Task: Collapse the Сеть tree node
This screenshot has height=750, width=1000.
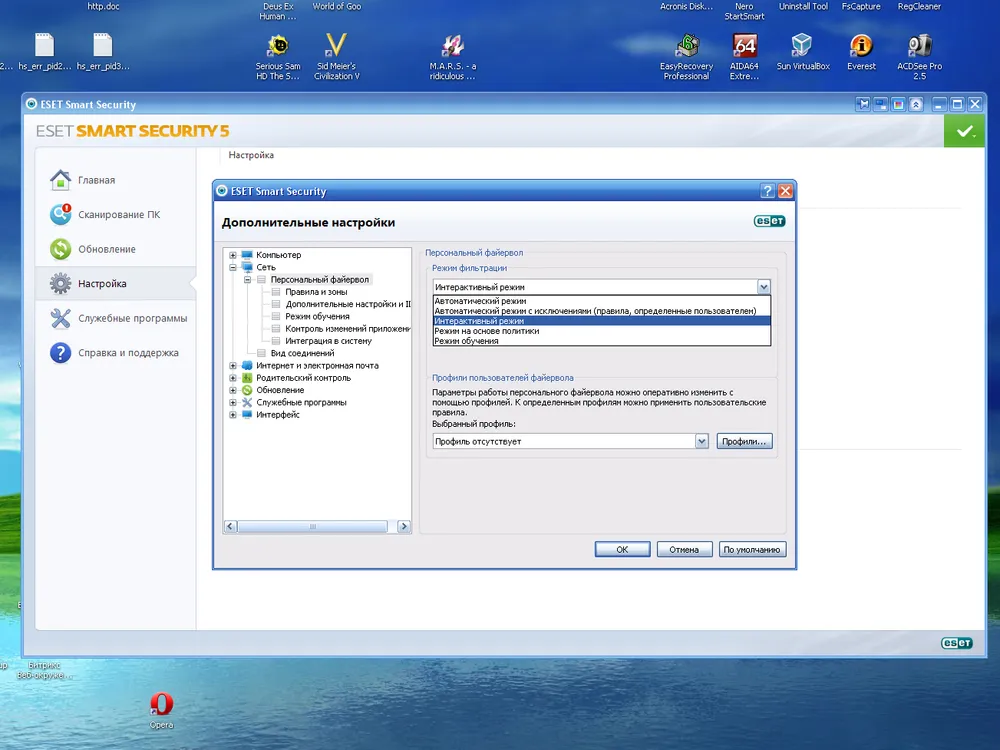Action: tap(233, 267)
